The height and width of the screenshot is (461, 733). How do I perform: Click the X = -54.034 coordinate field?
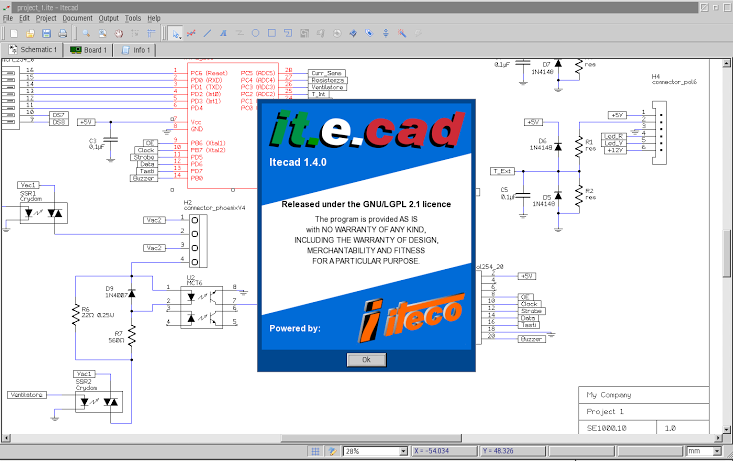[x=445, y=451]
